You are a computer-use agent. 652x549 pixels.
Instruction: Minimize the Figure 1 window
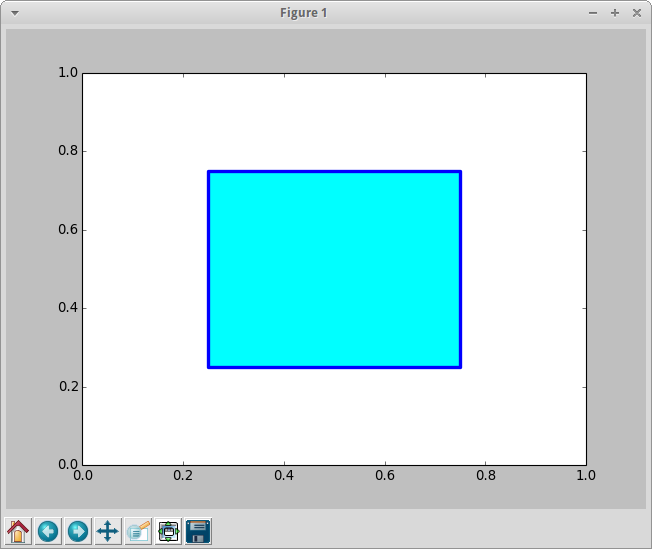(x=593, y=13)
